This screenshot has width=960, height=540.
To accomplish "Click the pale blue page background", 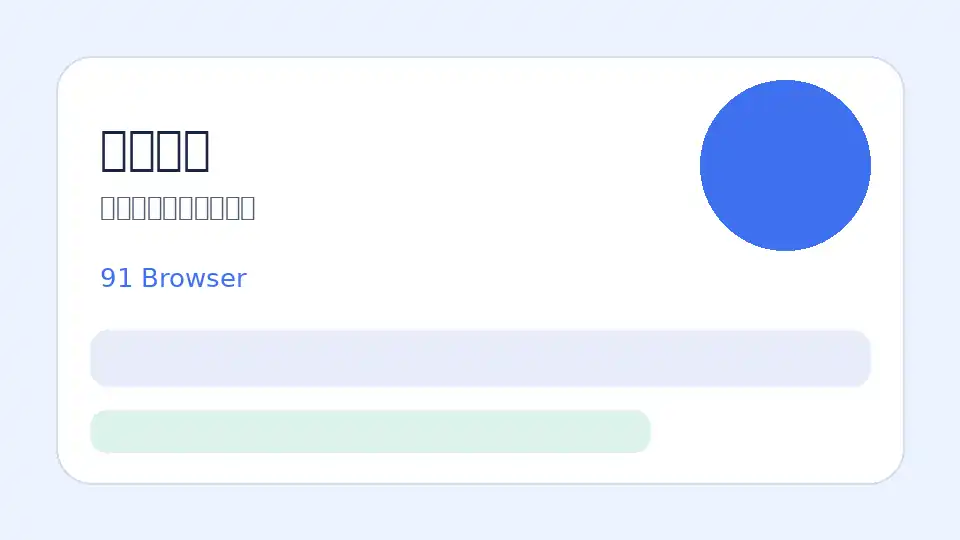I will [481, 24].
